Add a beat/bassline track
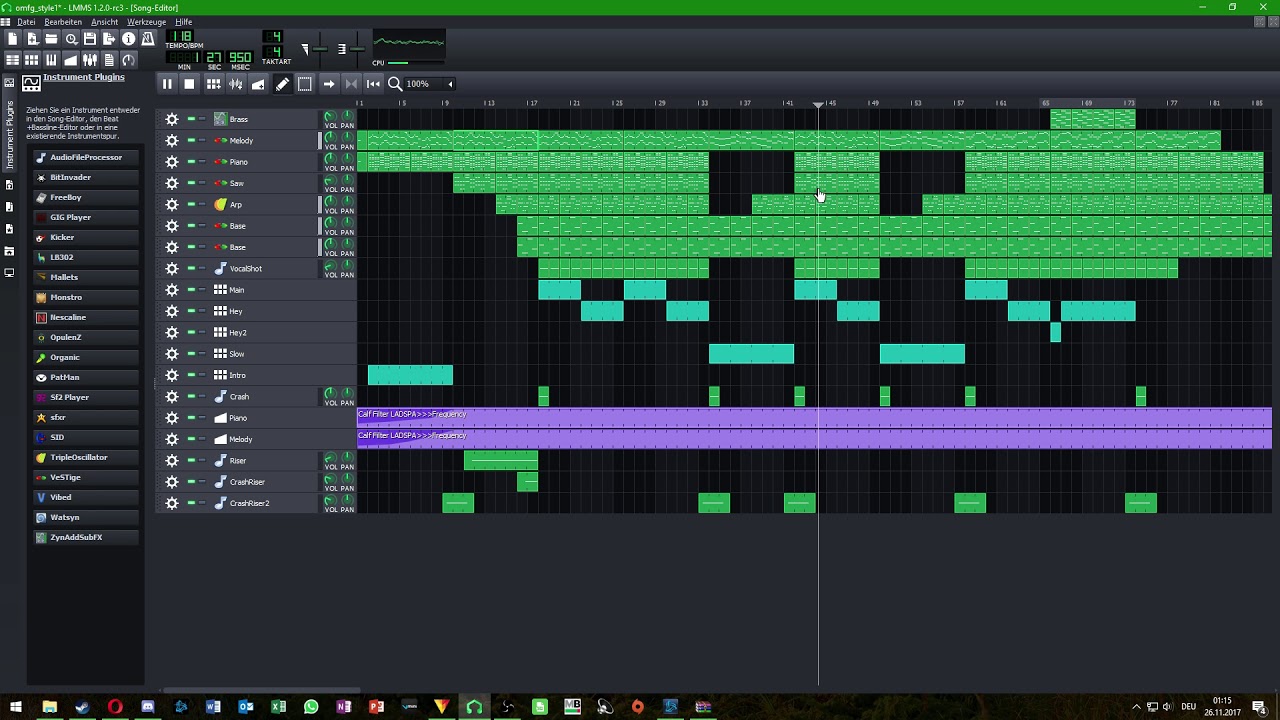Image resolution: width=1280 pixels, height=720 pixels. pos(213,84)
